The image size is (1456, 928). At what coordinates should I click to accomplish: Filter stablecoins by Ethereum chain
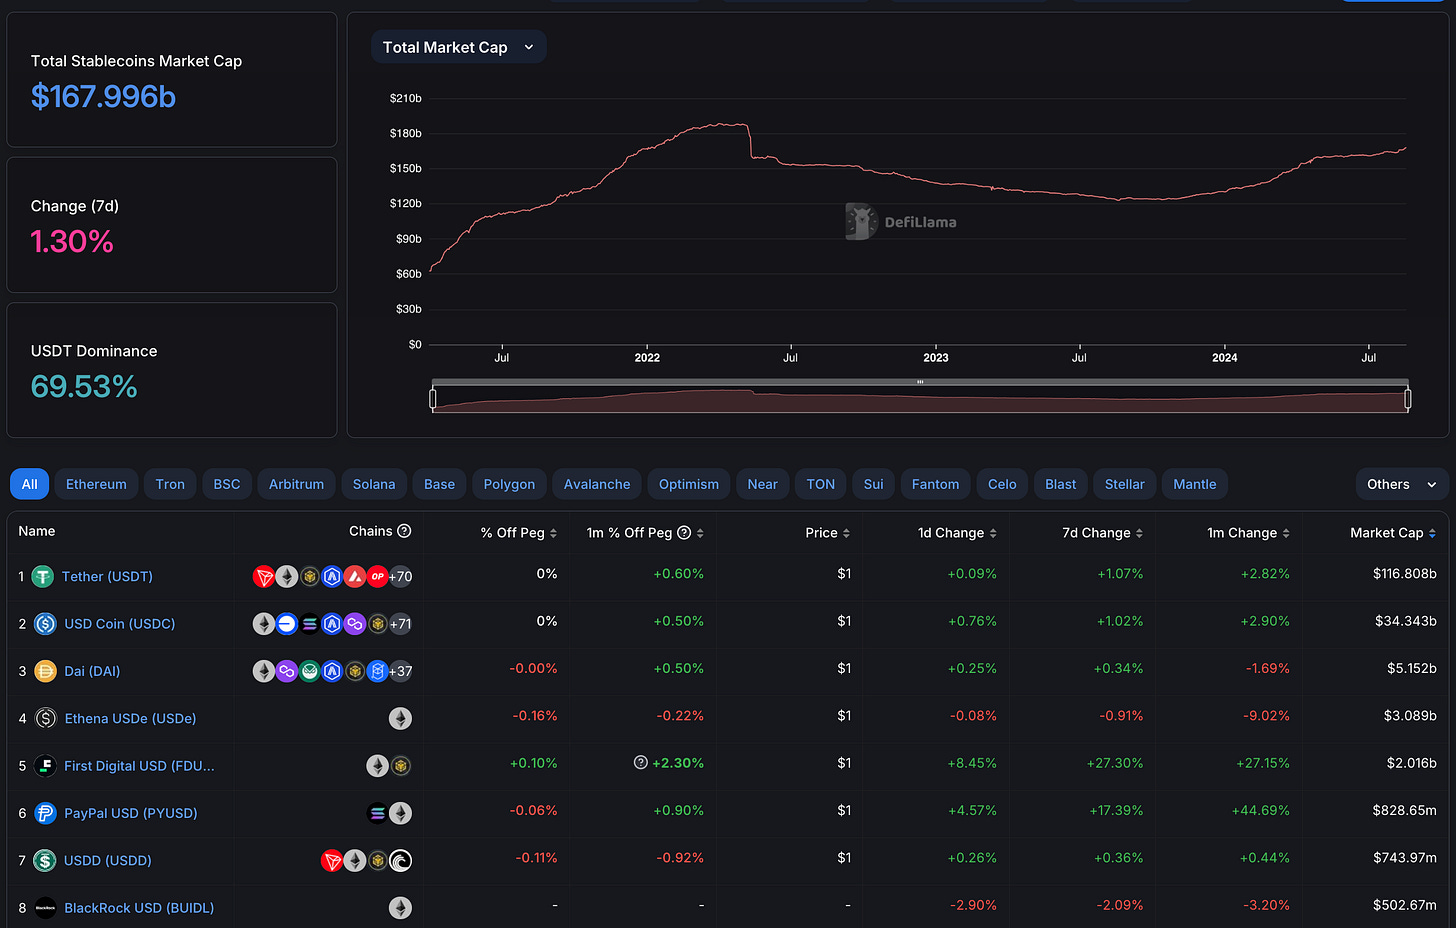[96, 484]
